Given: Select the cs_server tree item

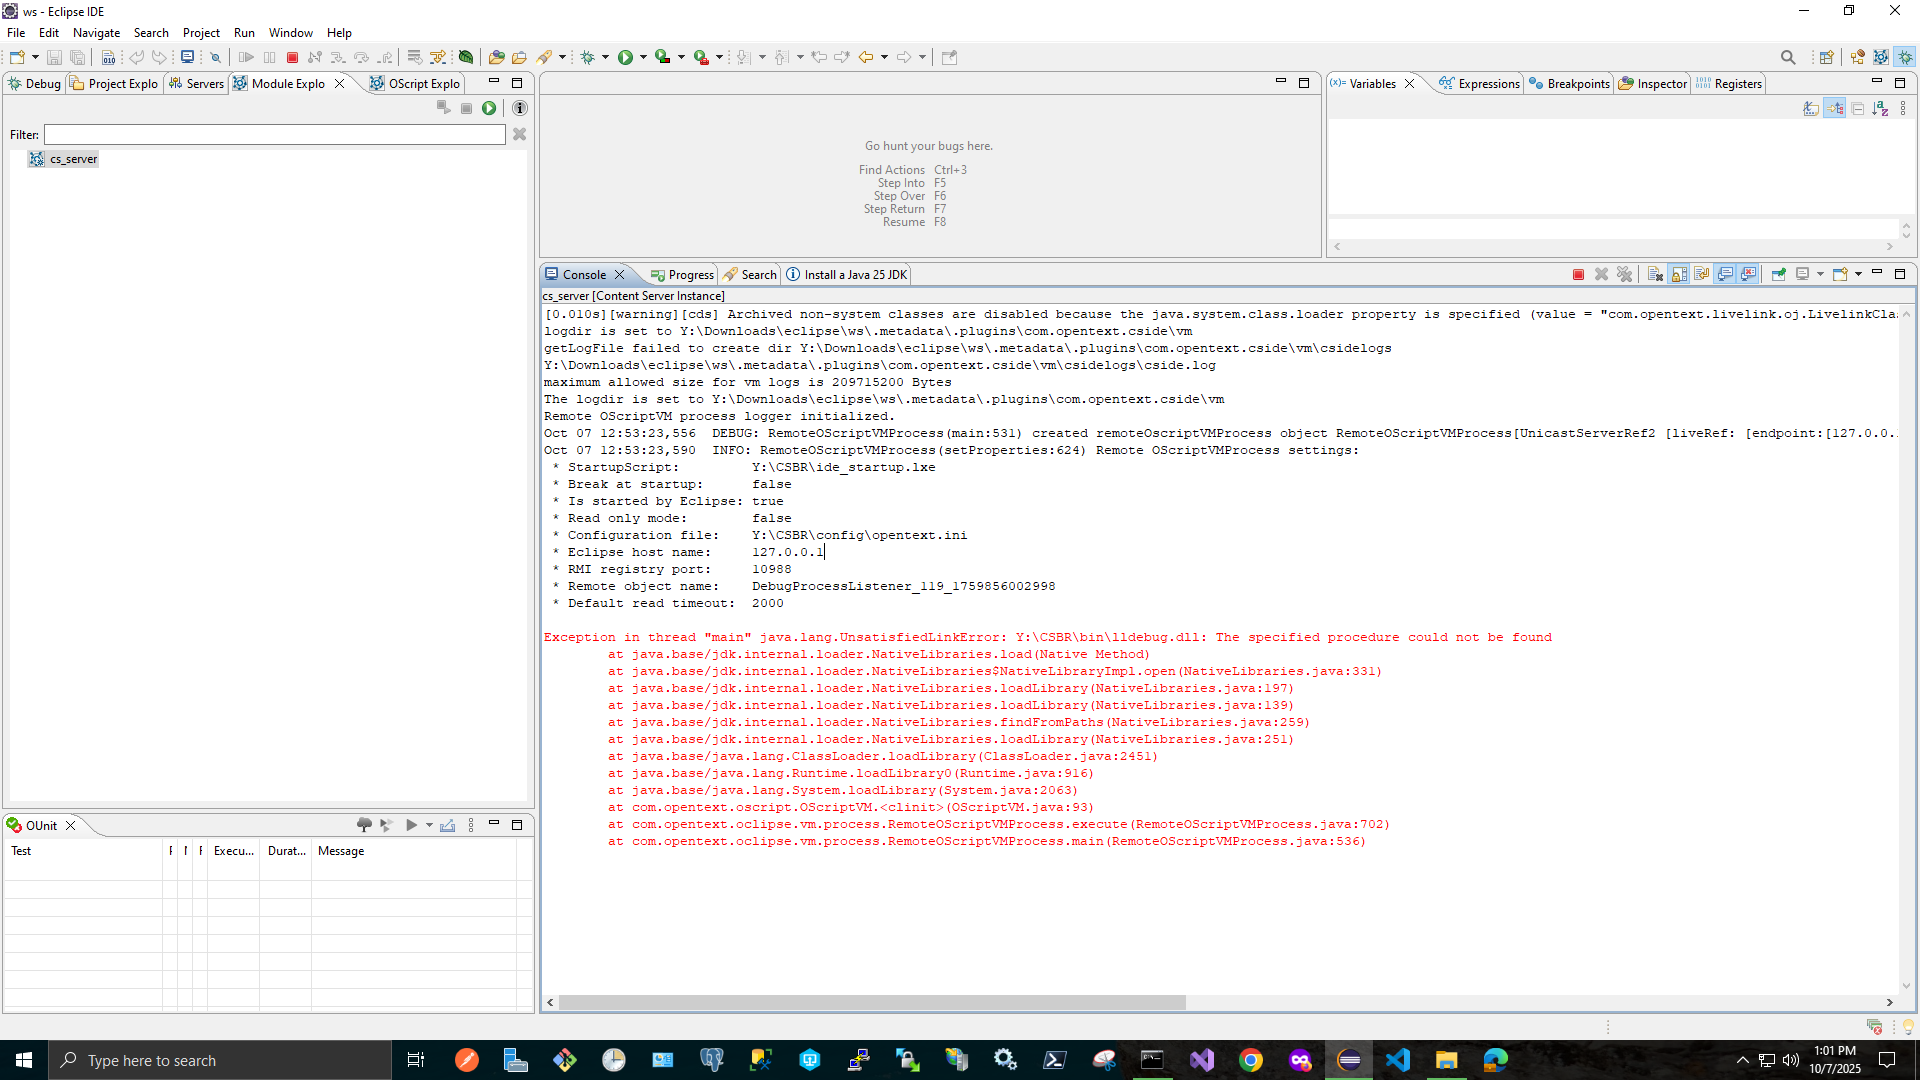Looking at the screenshot, I should click(x=73, y=159).
